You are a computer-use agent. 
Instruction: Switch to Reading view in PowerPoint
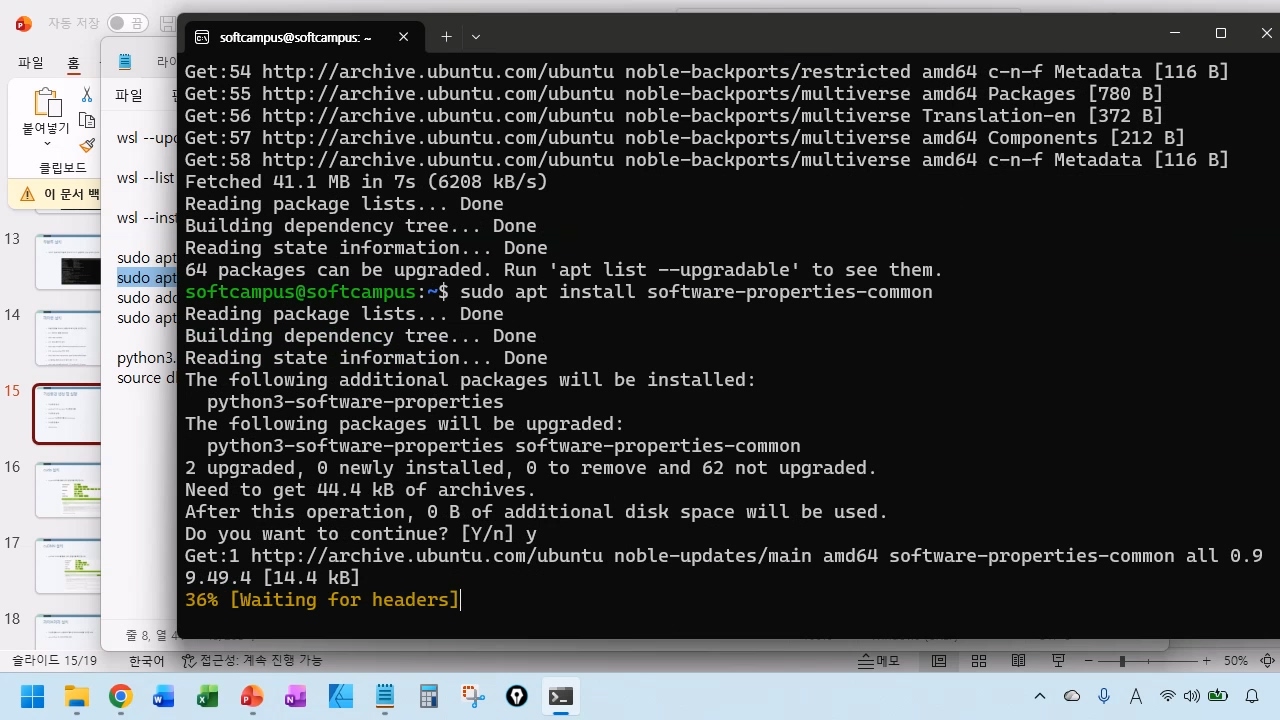pyautogui.click(x=1018, y=661)
